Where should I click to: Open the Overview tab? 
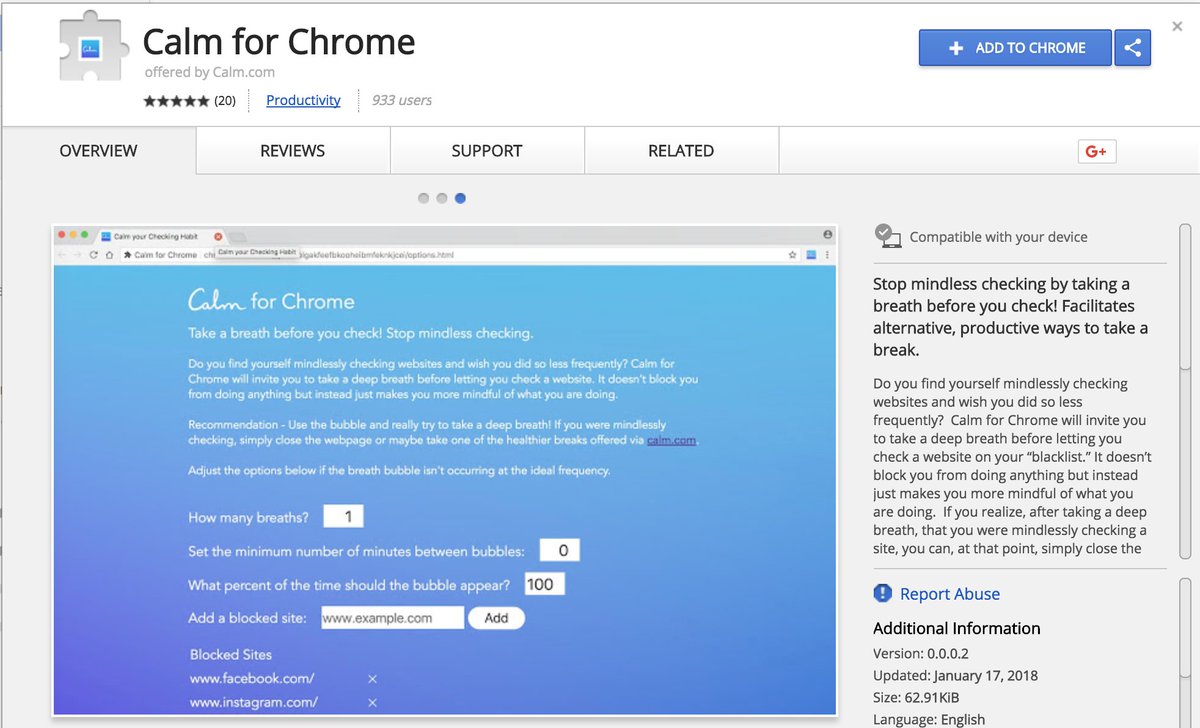[x=98, y=151]
